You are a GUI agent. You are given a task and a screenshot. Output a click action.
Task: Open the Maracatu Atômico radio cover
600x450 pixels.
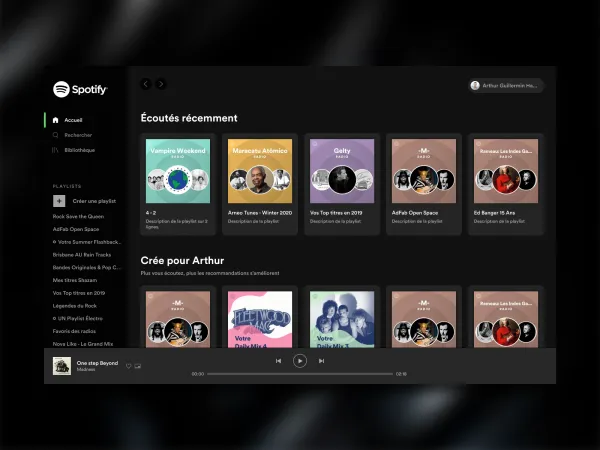[260, 171]
